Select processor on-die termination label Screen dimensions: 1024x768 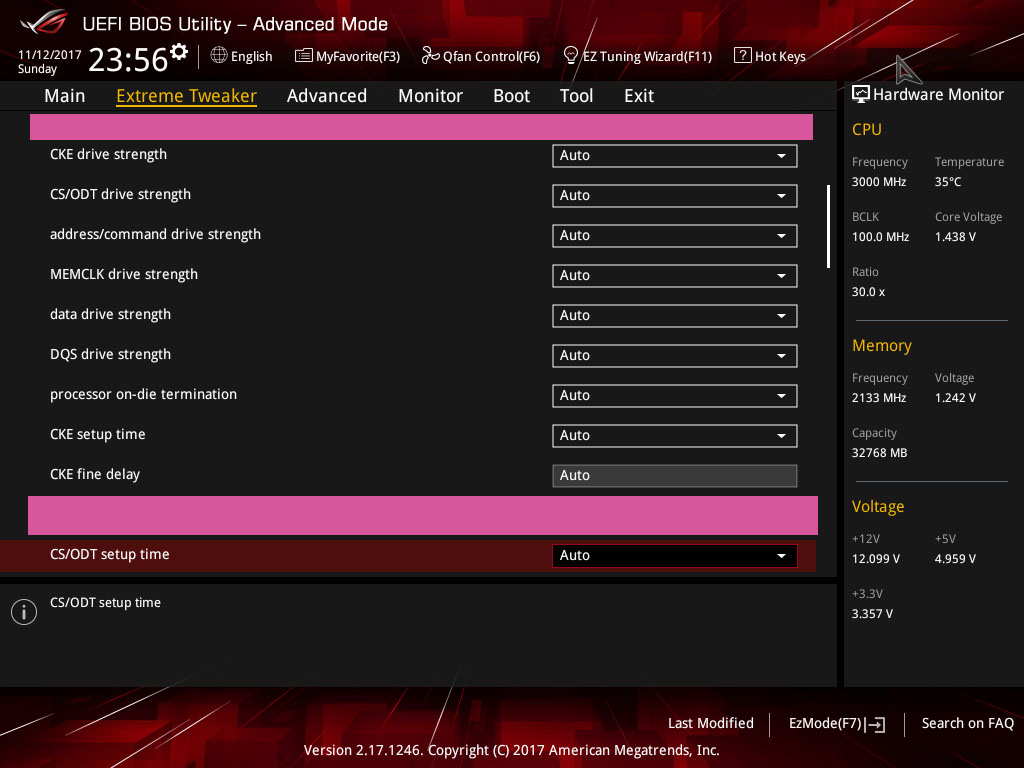143,394
